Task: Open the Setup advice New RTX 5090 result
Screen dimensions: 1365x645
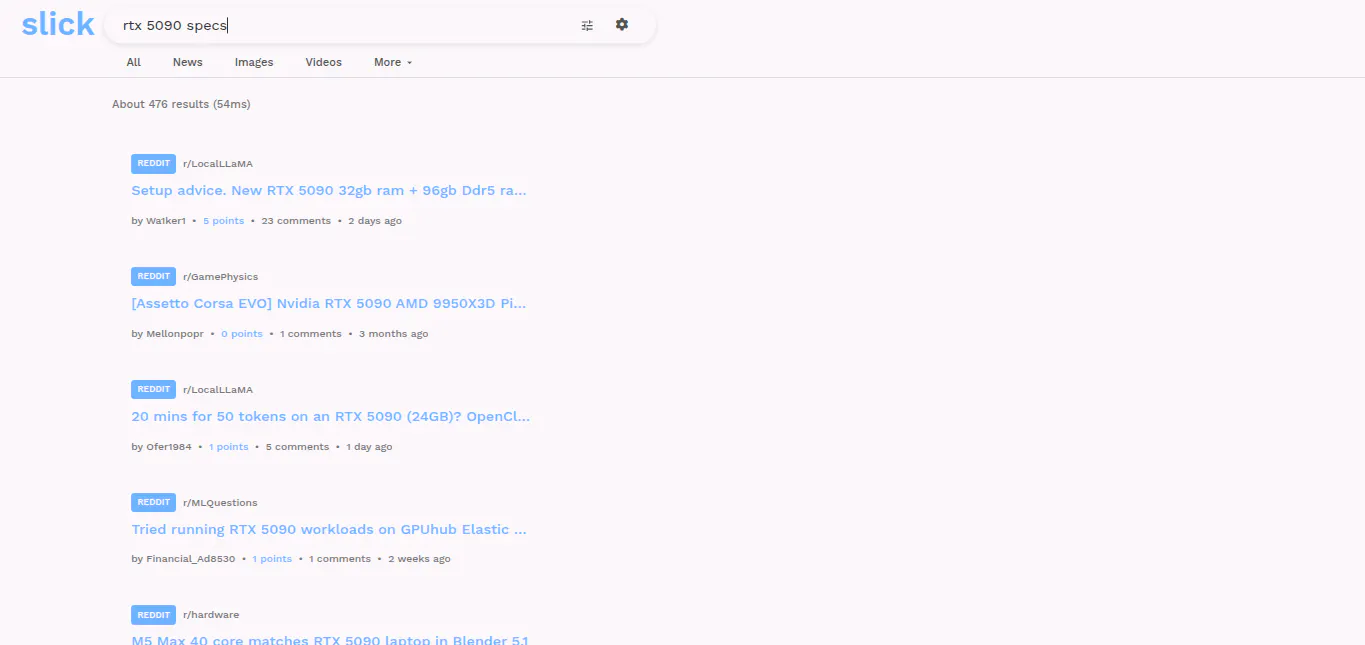Action: coord(329,190)
